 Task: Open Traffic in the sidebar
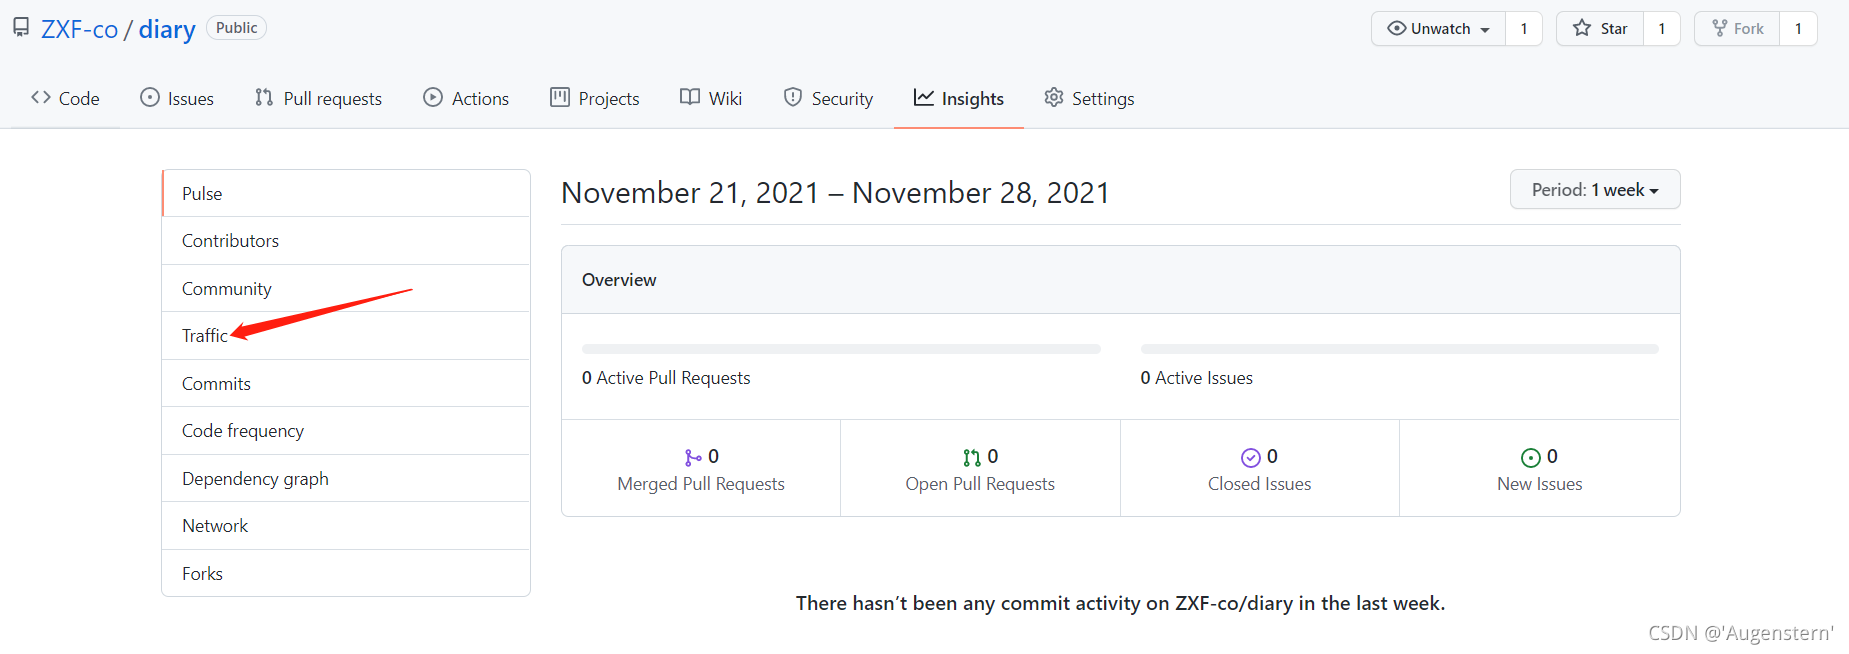346,336
